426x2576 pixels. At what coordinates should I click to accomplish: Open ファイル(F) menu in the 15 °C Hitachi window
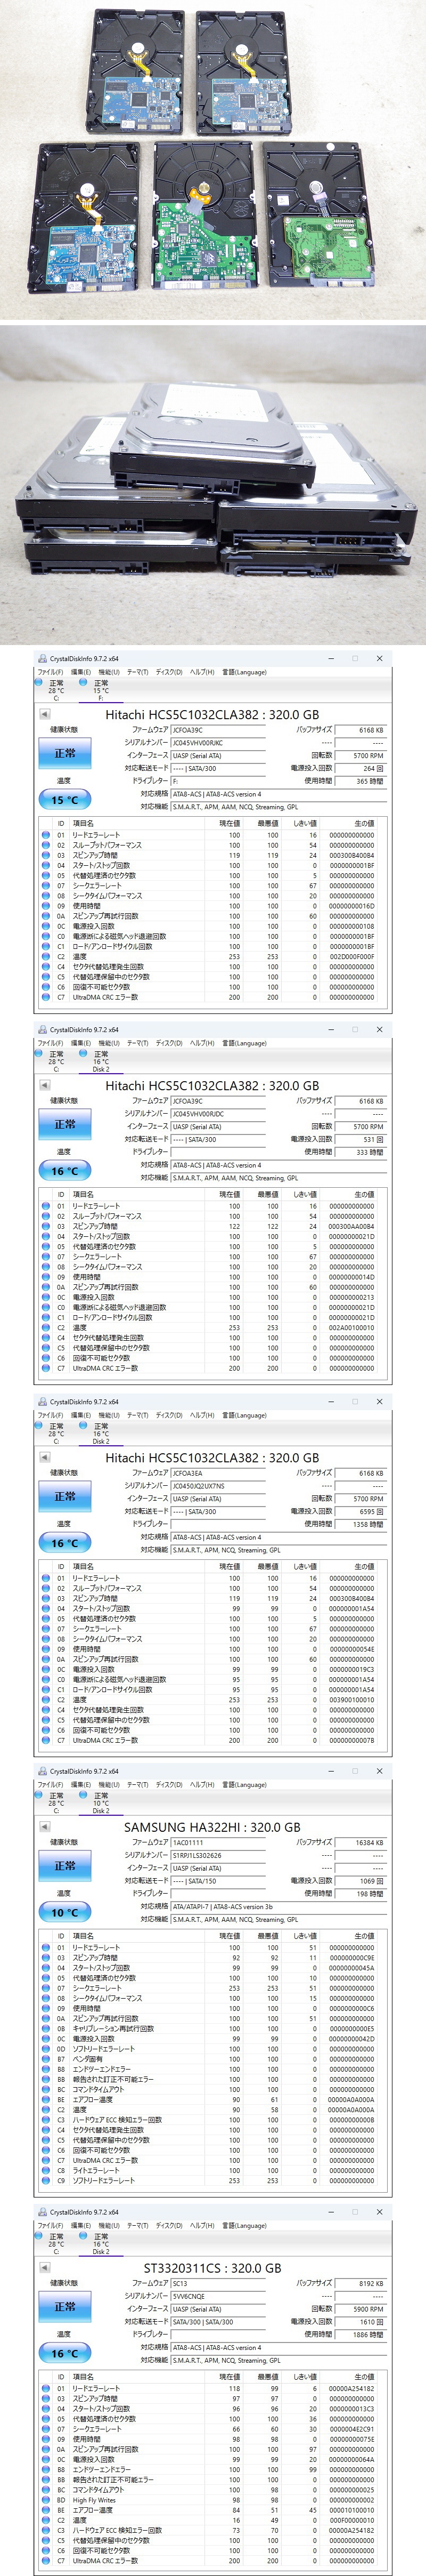[50, 672]
